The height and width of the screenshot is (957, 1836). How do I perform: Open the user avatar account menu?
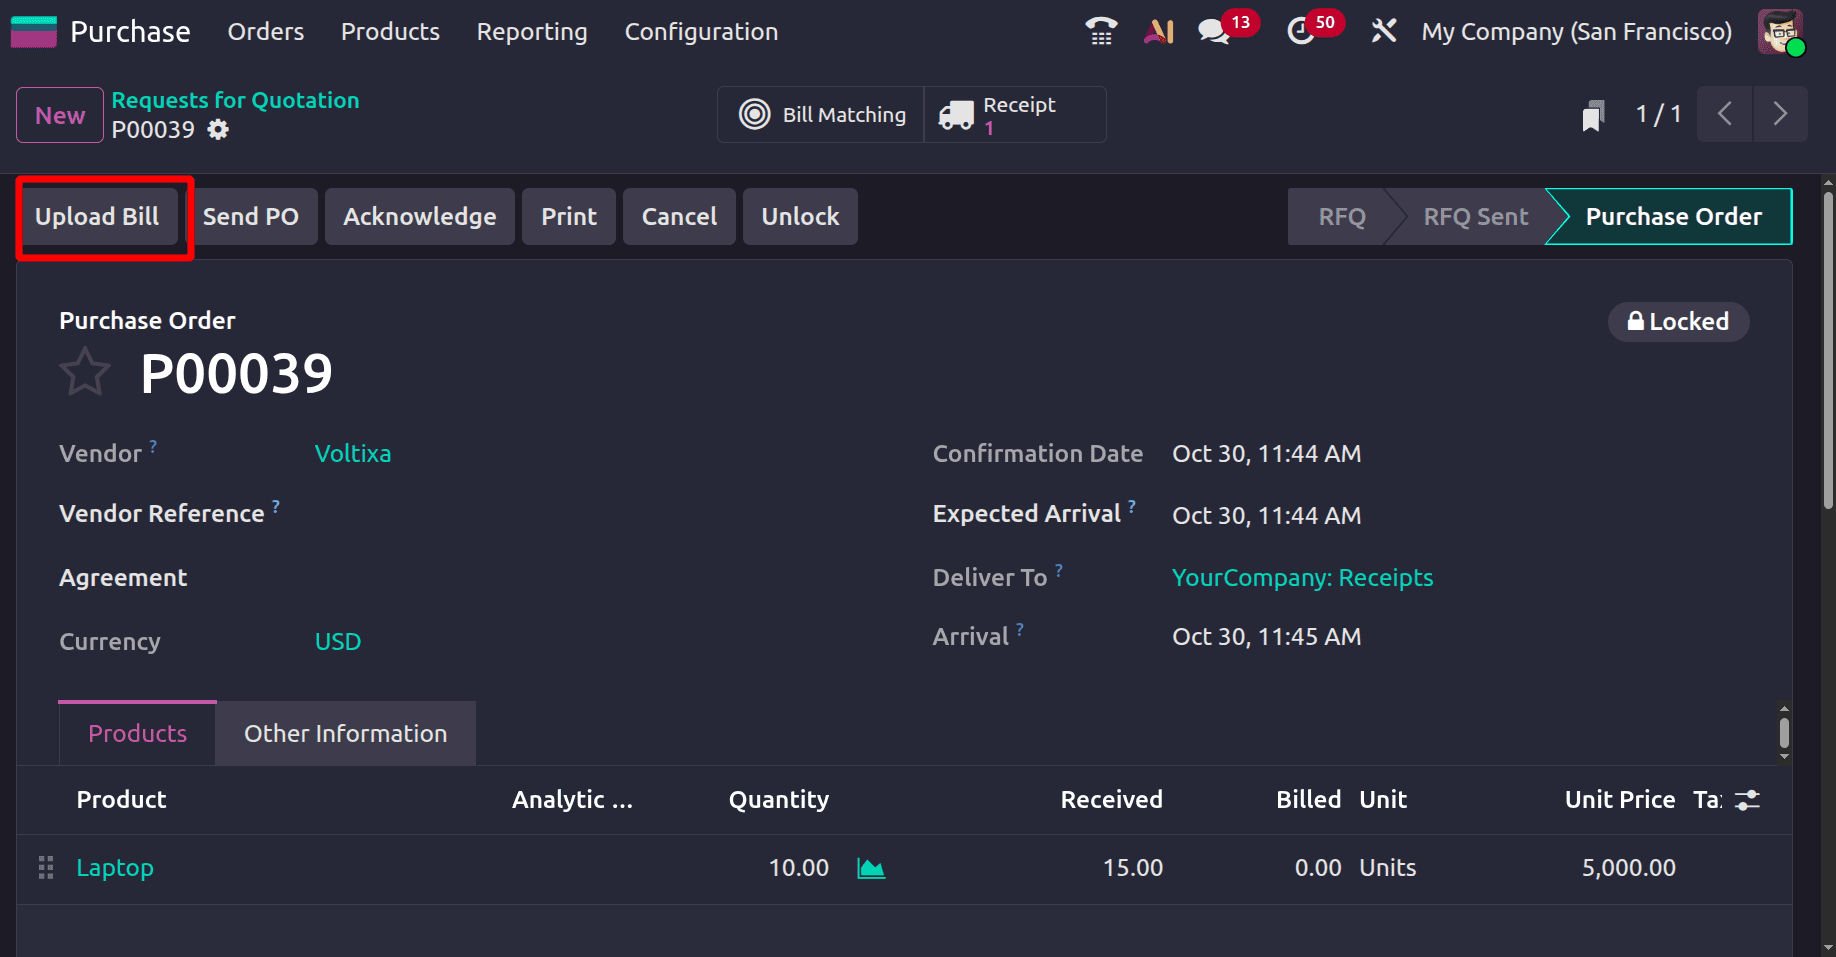[1783, 31]
